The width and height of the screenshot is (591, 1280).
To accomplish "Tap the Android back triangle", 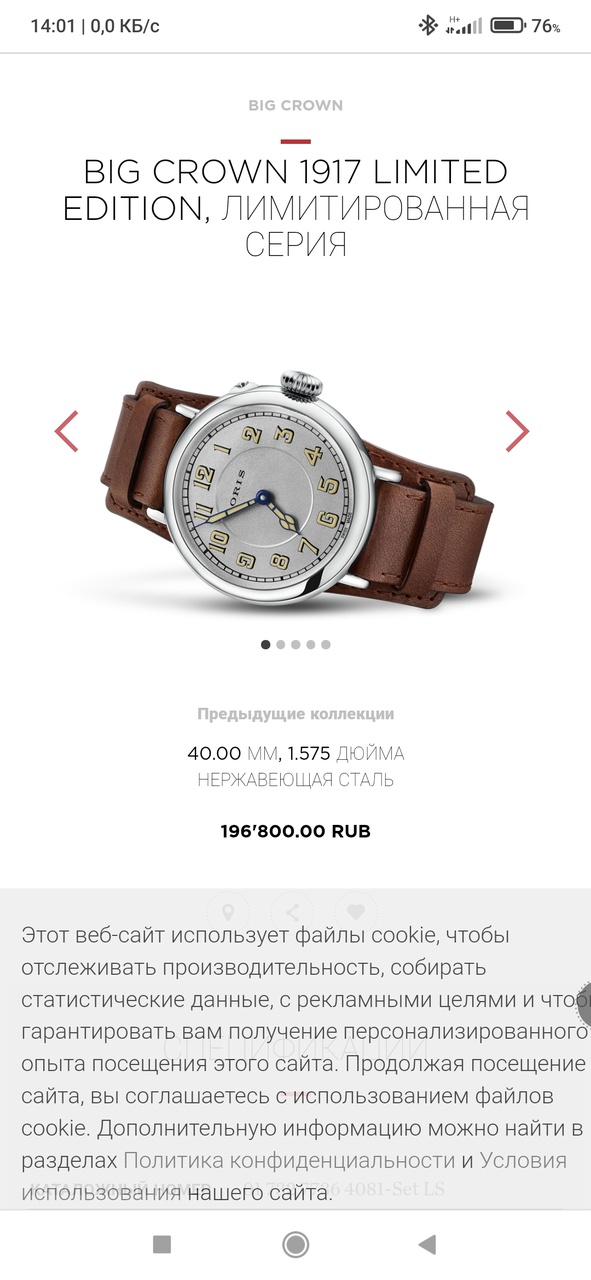I will 427,1244.
